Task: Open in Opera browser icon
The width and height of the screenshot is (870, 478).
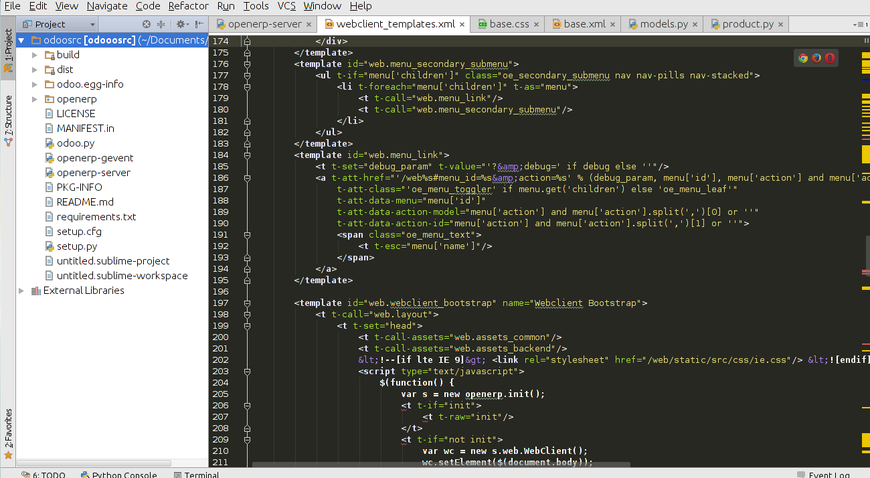Action: point(829,58)
